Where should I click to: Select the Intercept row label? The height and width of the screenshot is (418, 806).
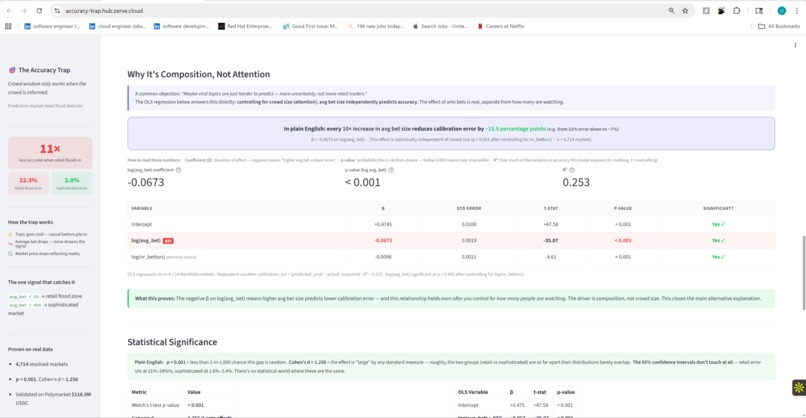141,224
